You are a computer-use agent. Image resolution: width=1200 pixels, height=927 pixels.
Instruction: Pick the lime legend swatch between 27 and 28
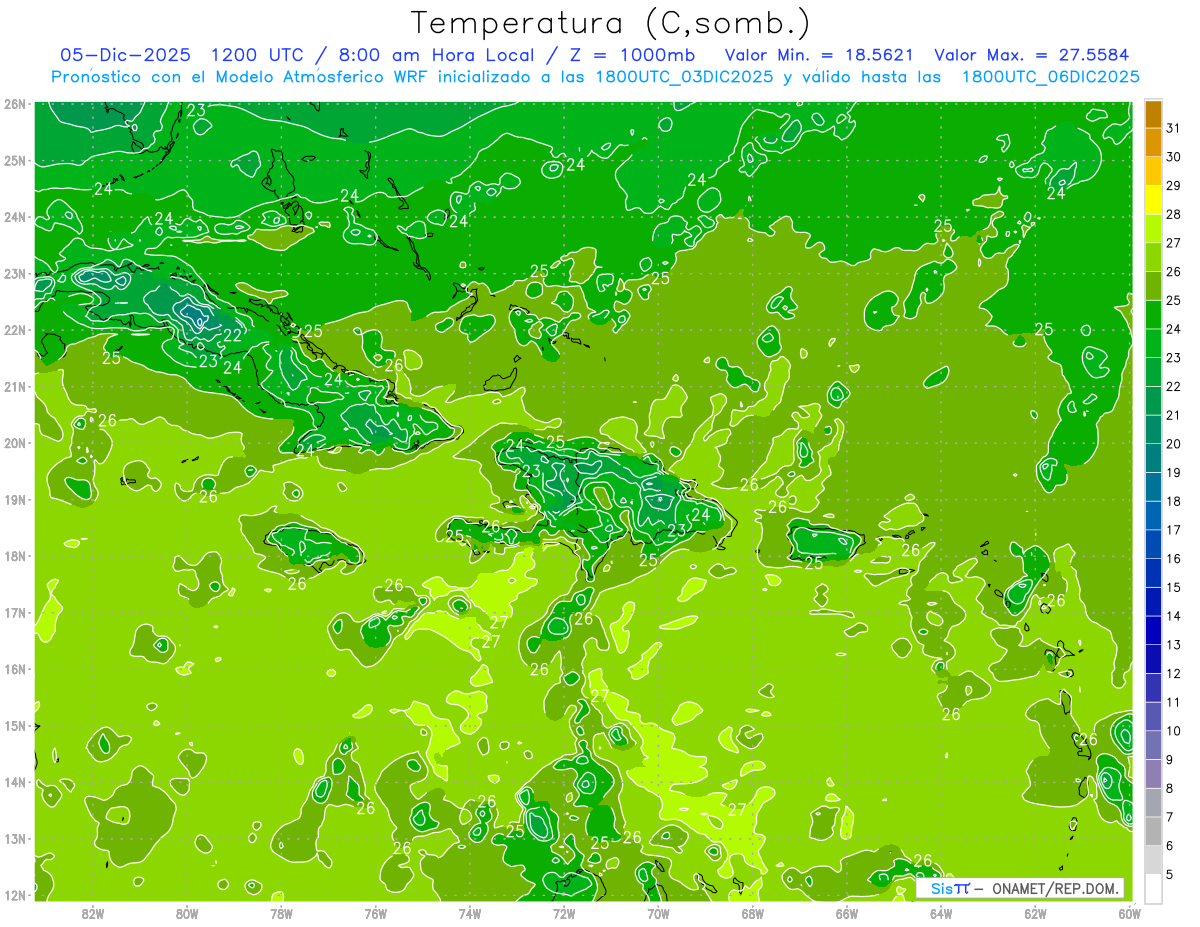pyautogui.click(x=1153, y=229)
